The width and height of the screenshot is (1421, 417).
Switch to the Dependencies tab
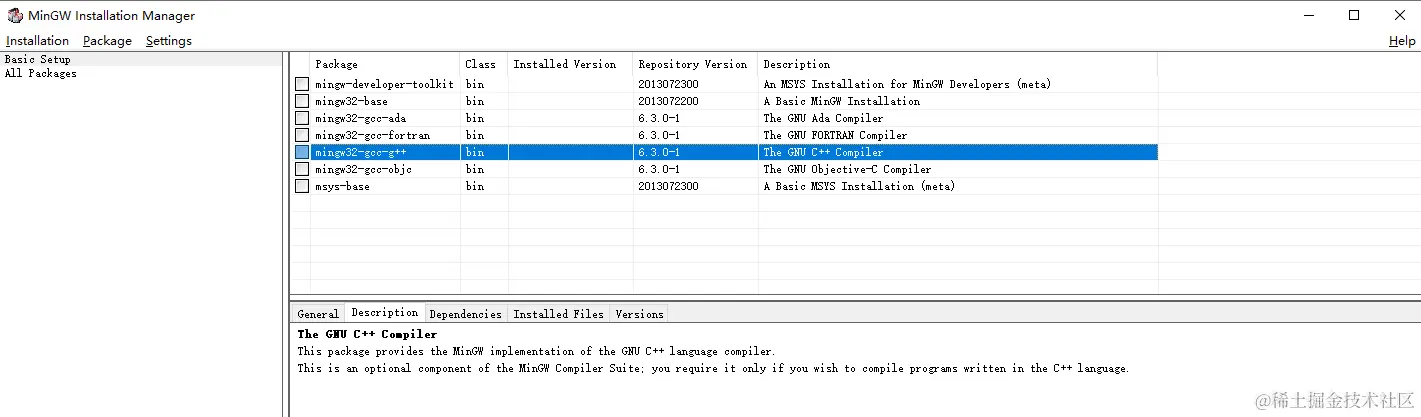tap(466, 314)
